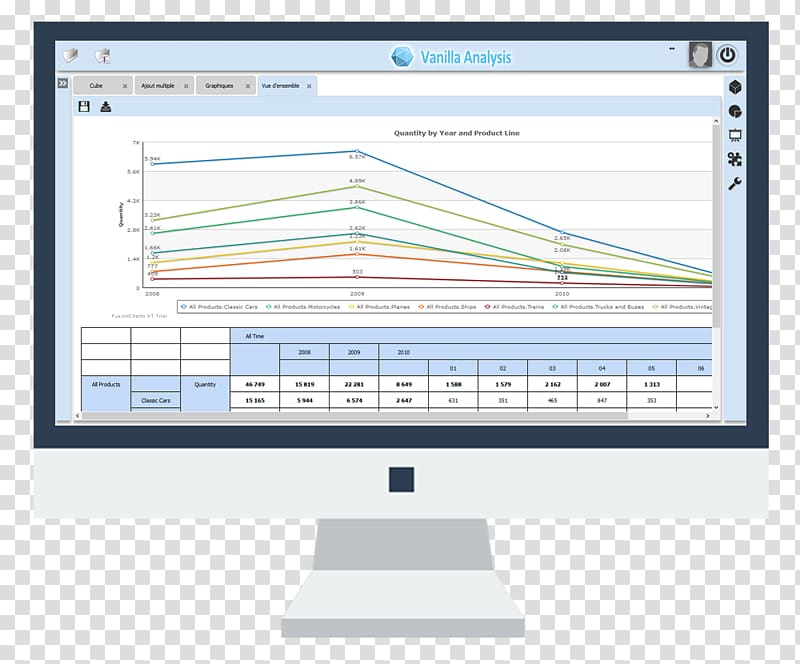Switch to the Ajout multiple tab
800x664 pixels.
tap(158, 86)
